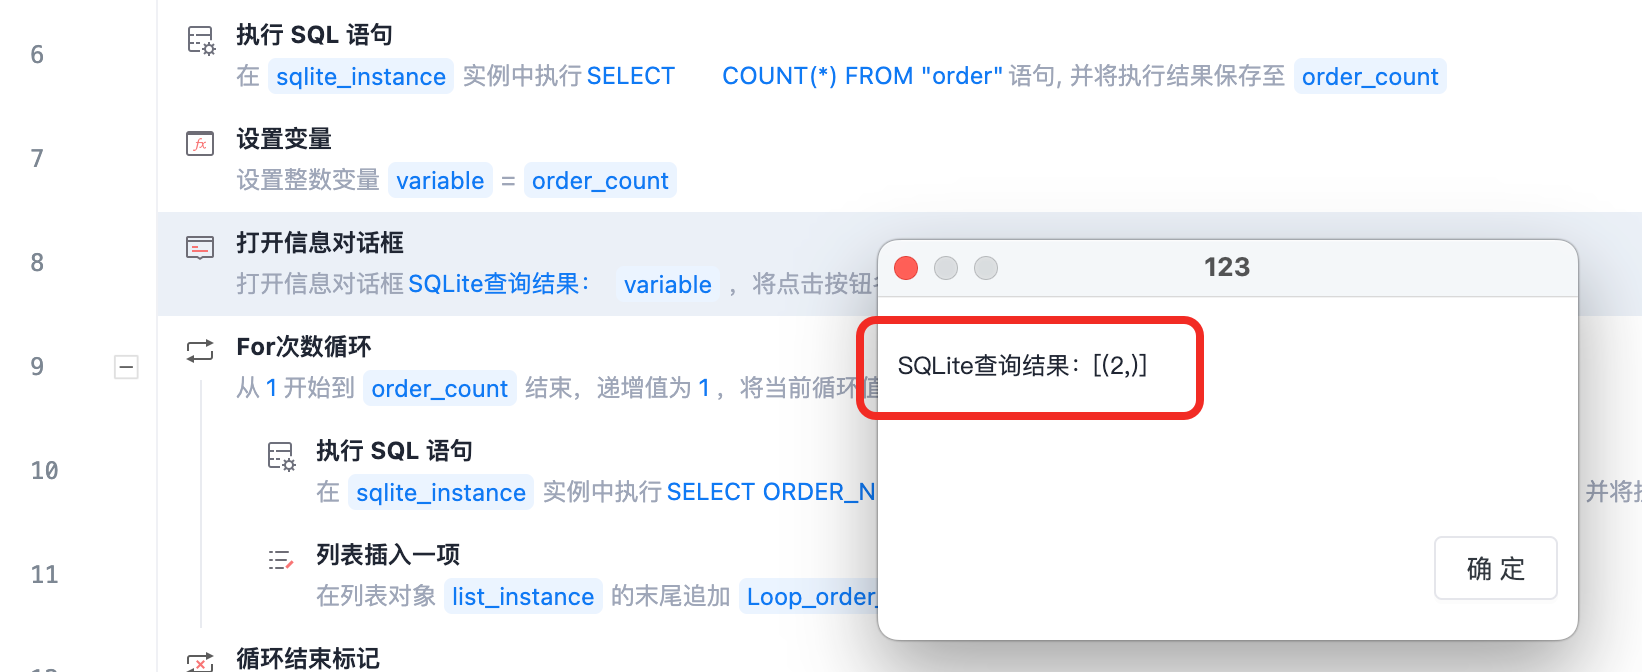The width and height of the screenshot is (1642, 672).
Task: Click the For loop icon on row 9
Action: (x=200, y=350)
